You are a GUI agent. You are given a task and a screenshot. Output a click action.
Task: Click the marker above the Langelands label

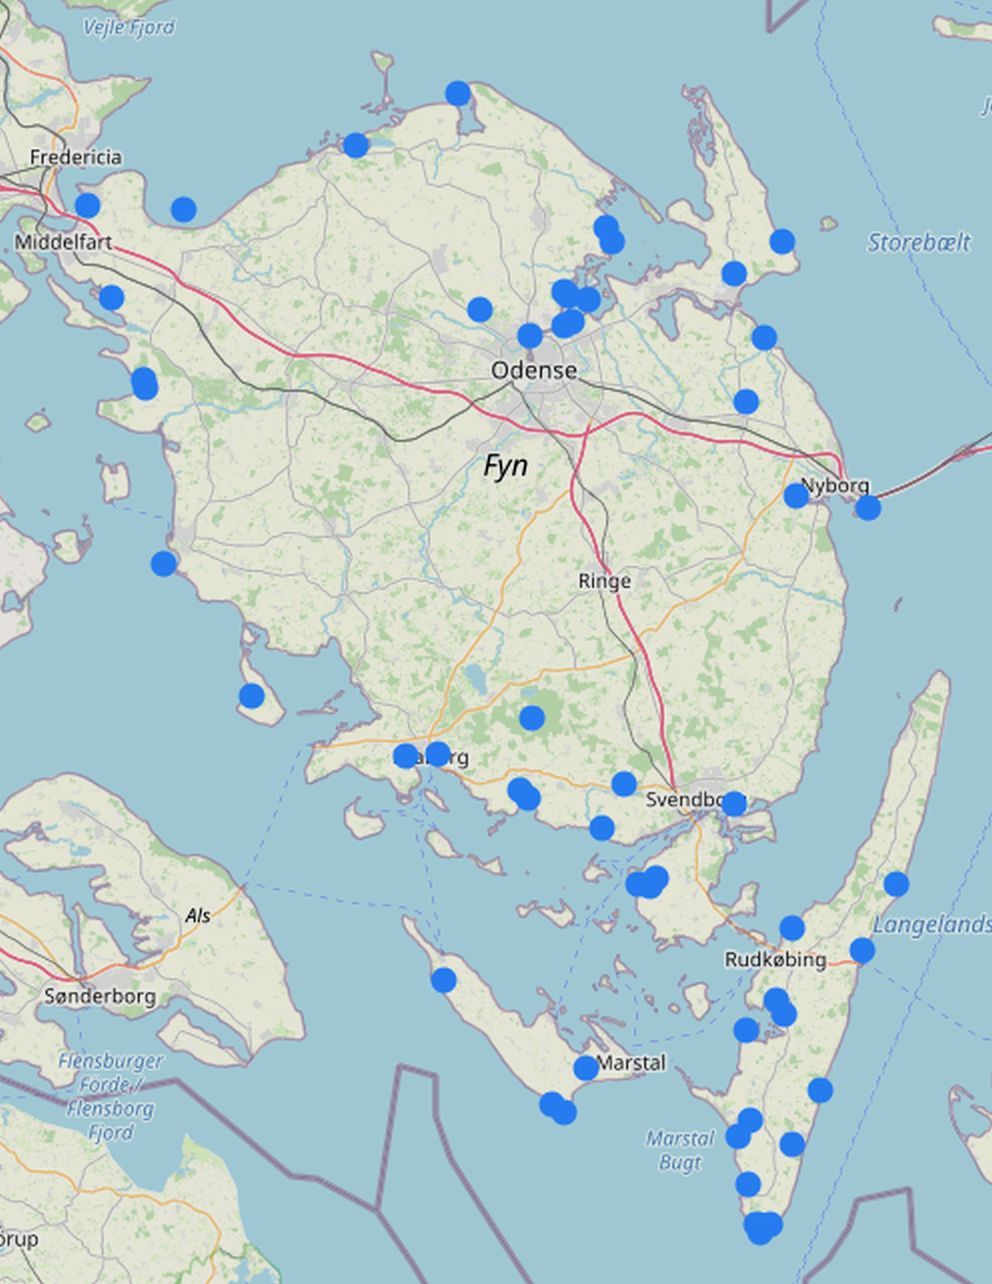(896, 884)
